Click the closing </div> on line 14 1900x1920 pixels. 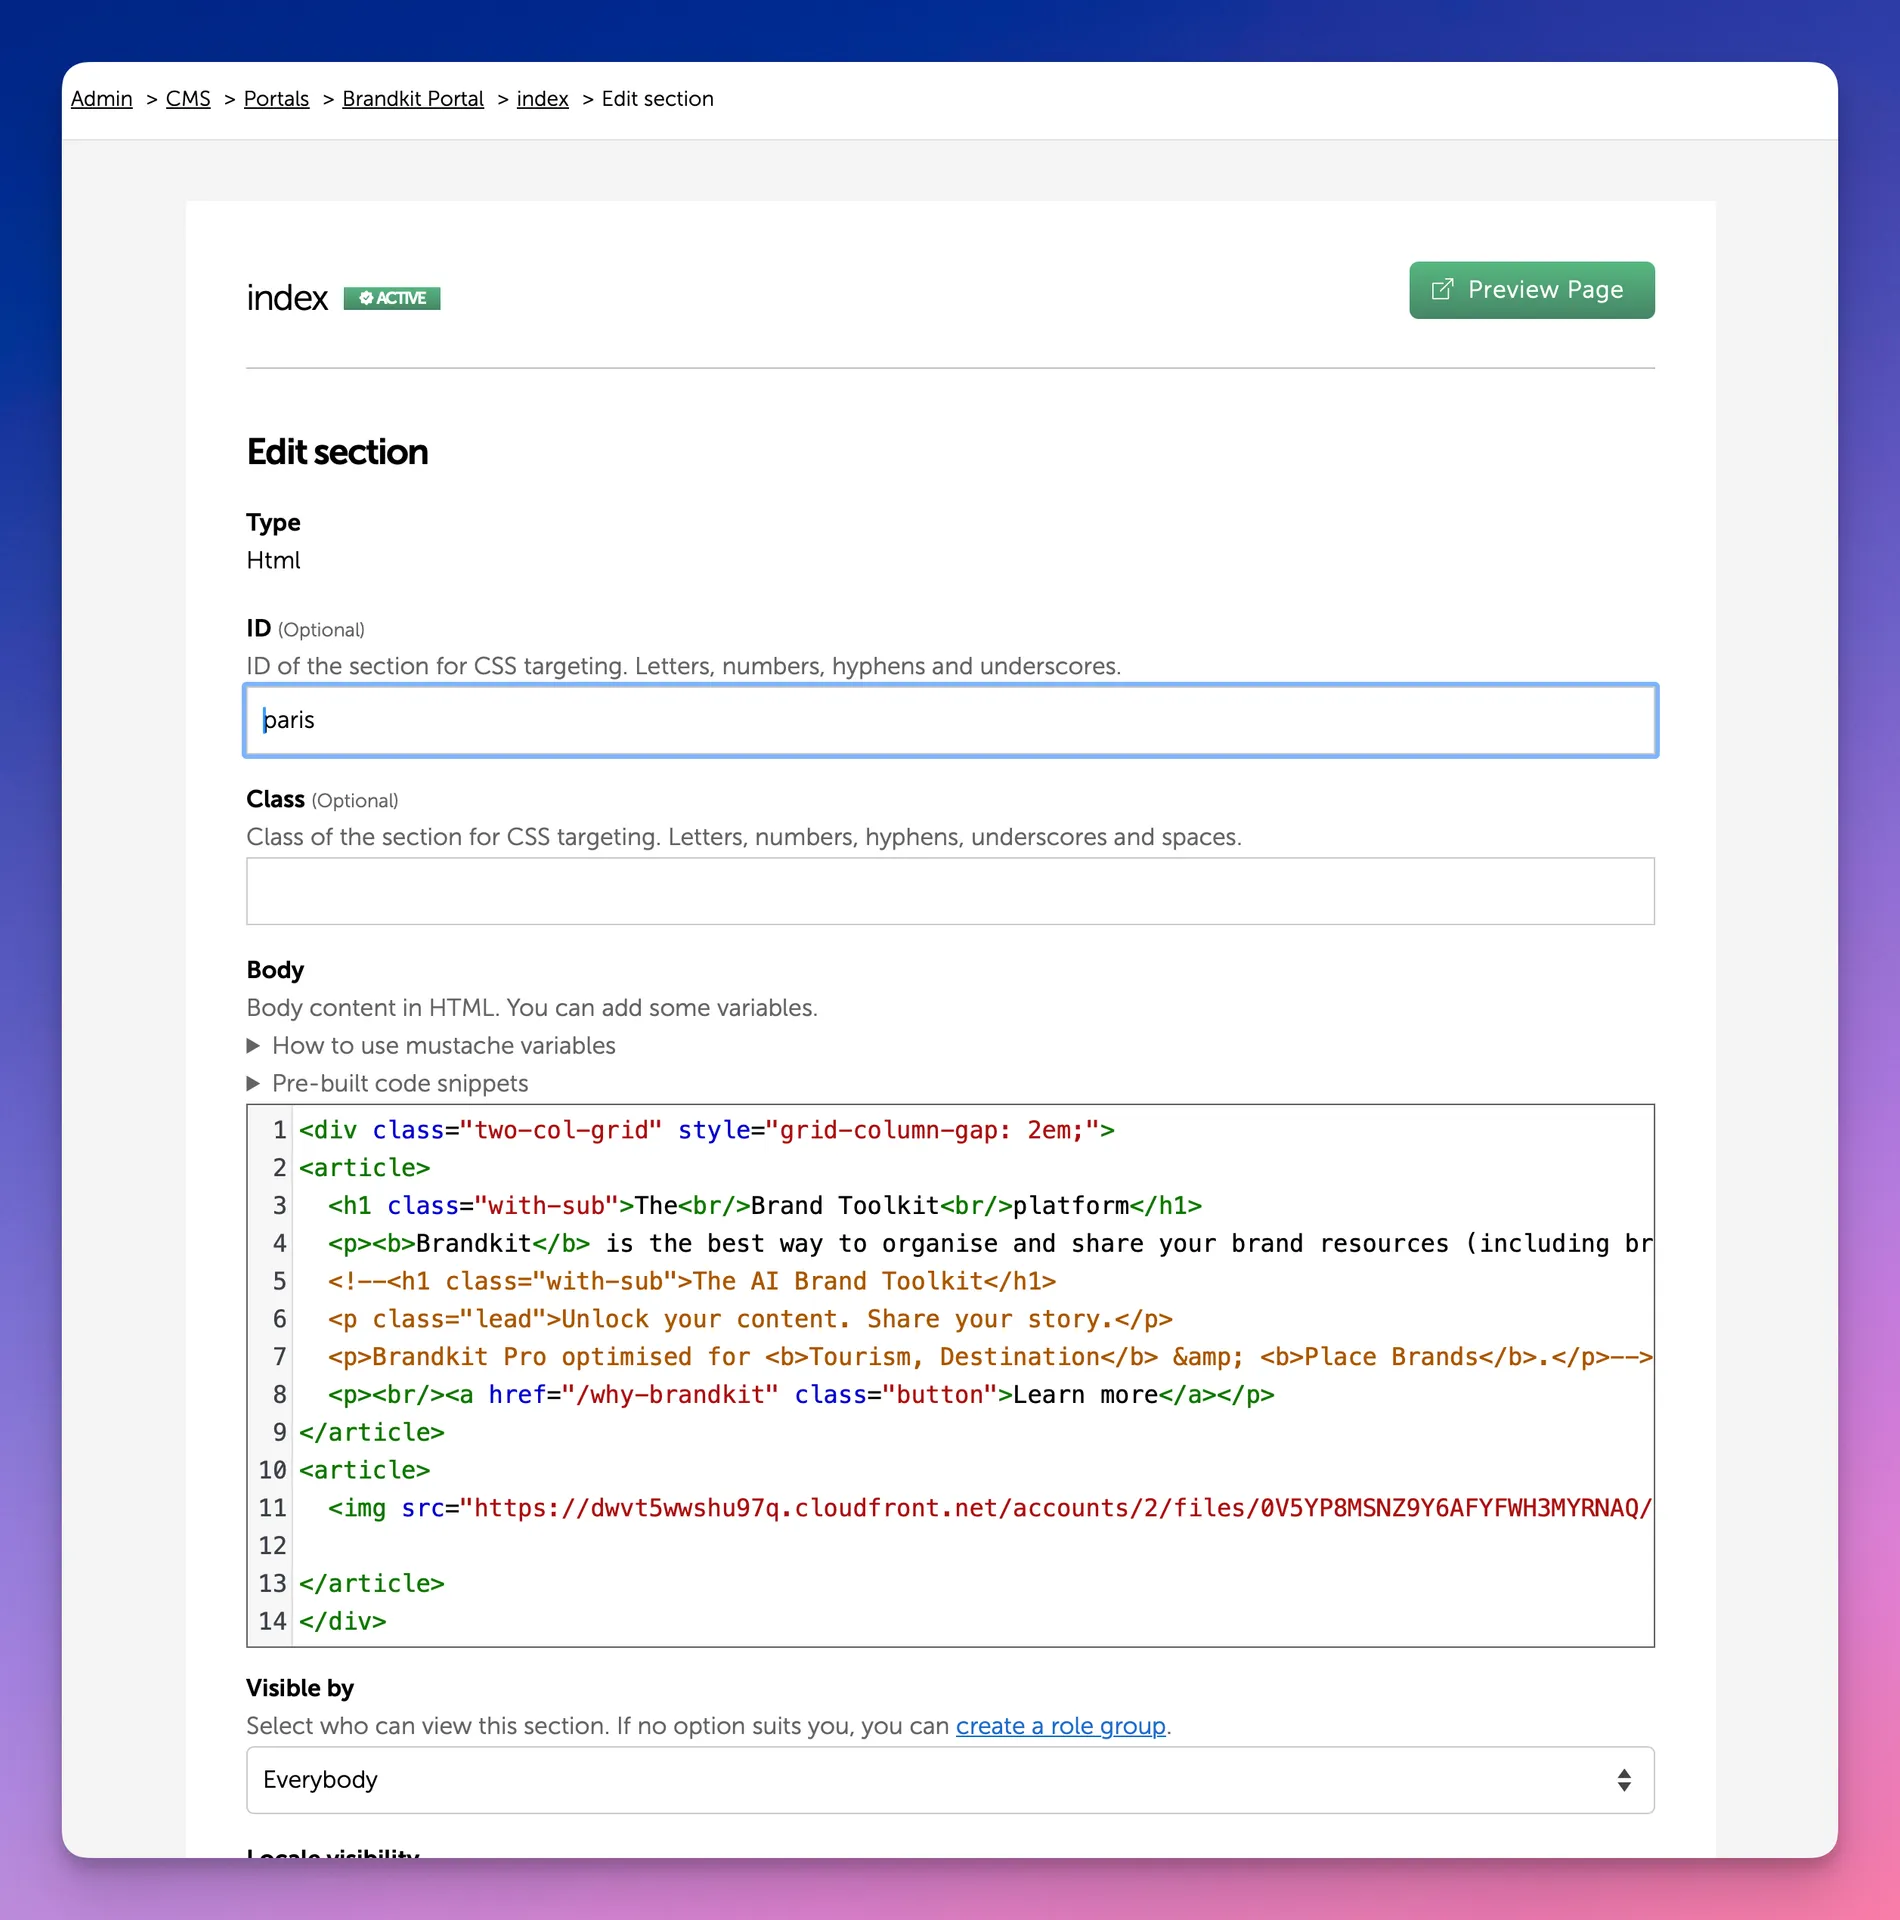point(342,1621)
